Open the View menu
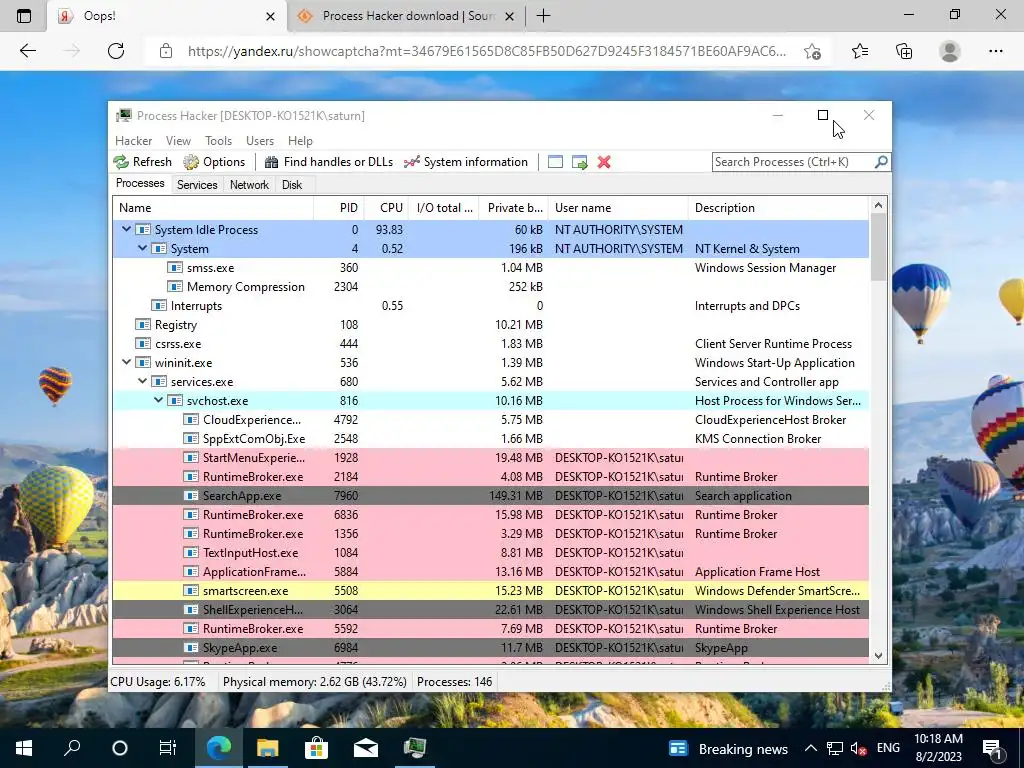Image resolution: width=1024 pixels, height=768 pixels. click(x=178, y=140)
